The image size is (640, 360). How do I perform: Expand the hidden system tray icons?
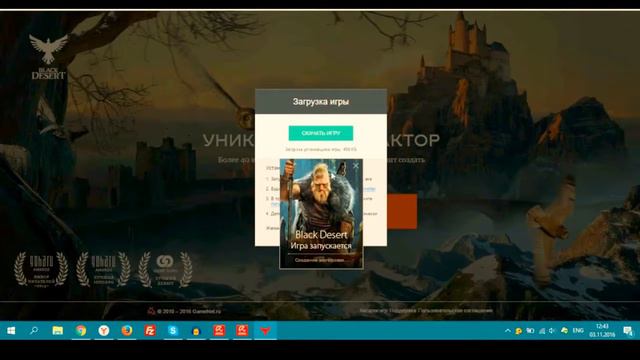[x=507, y=331]
